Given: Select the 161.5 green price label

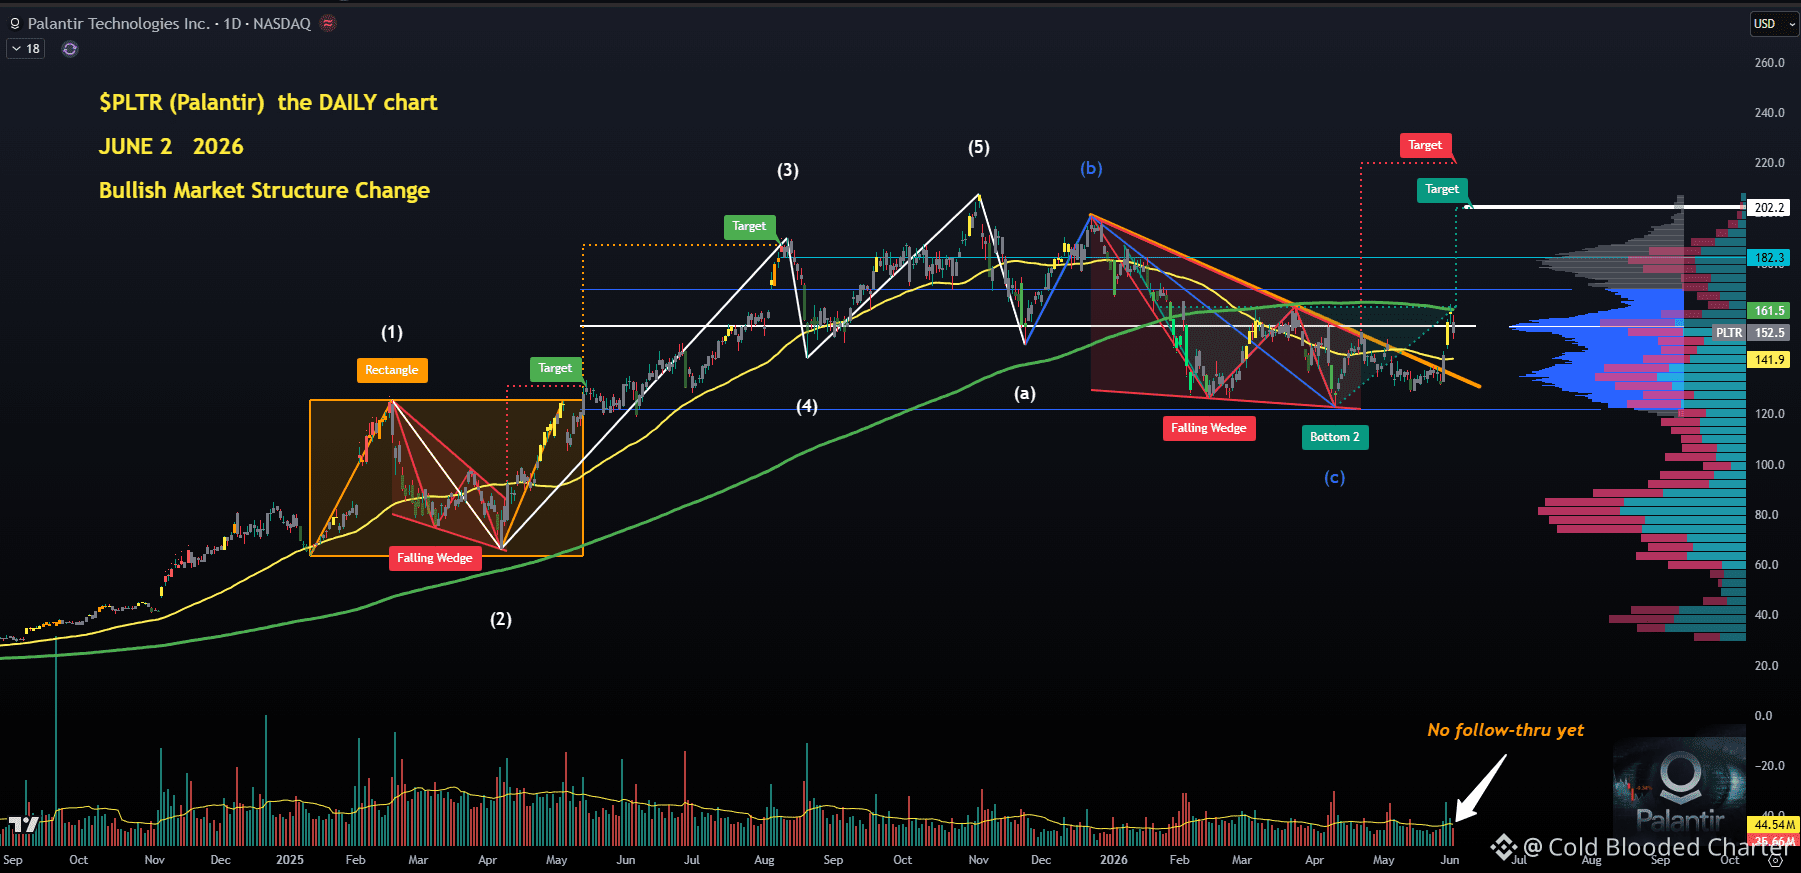Looking at the screenshot, I should click(x=1769, y=311).
